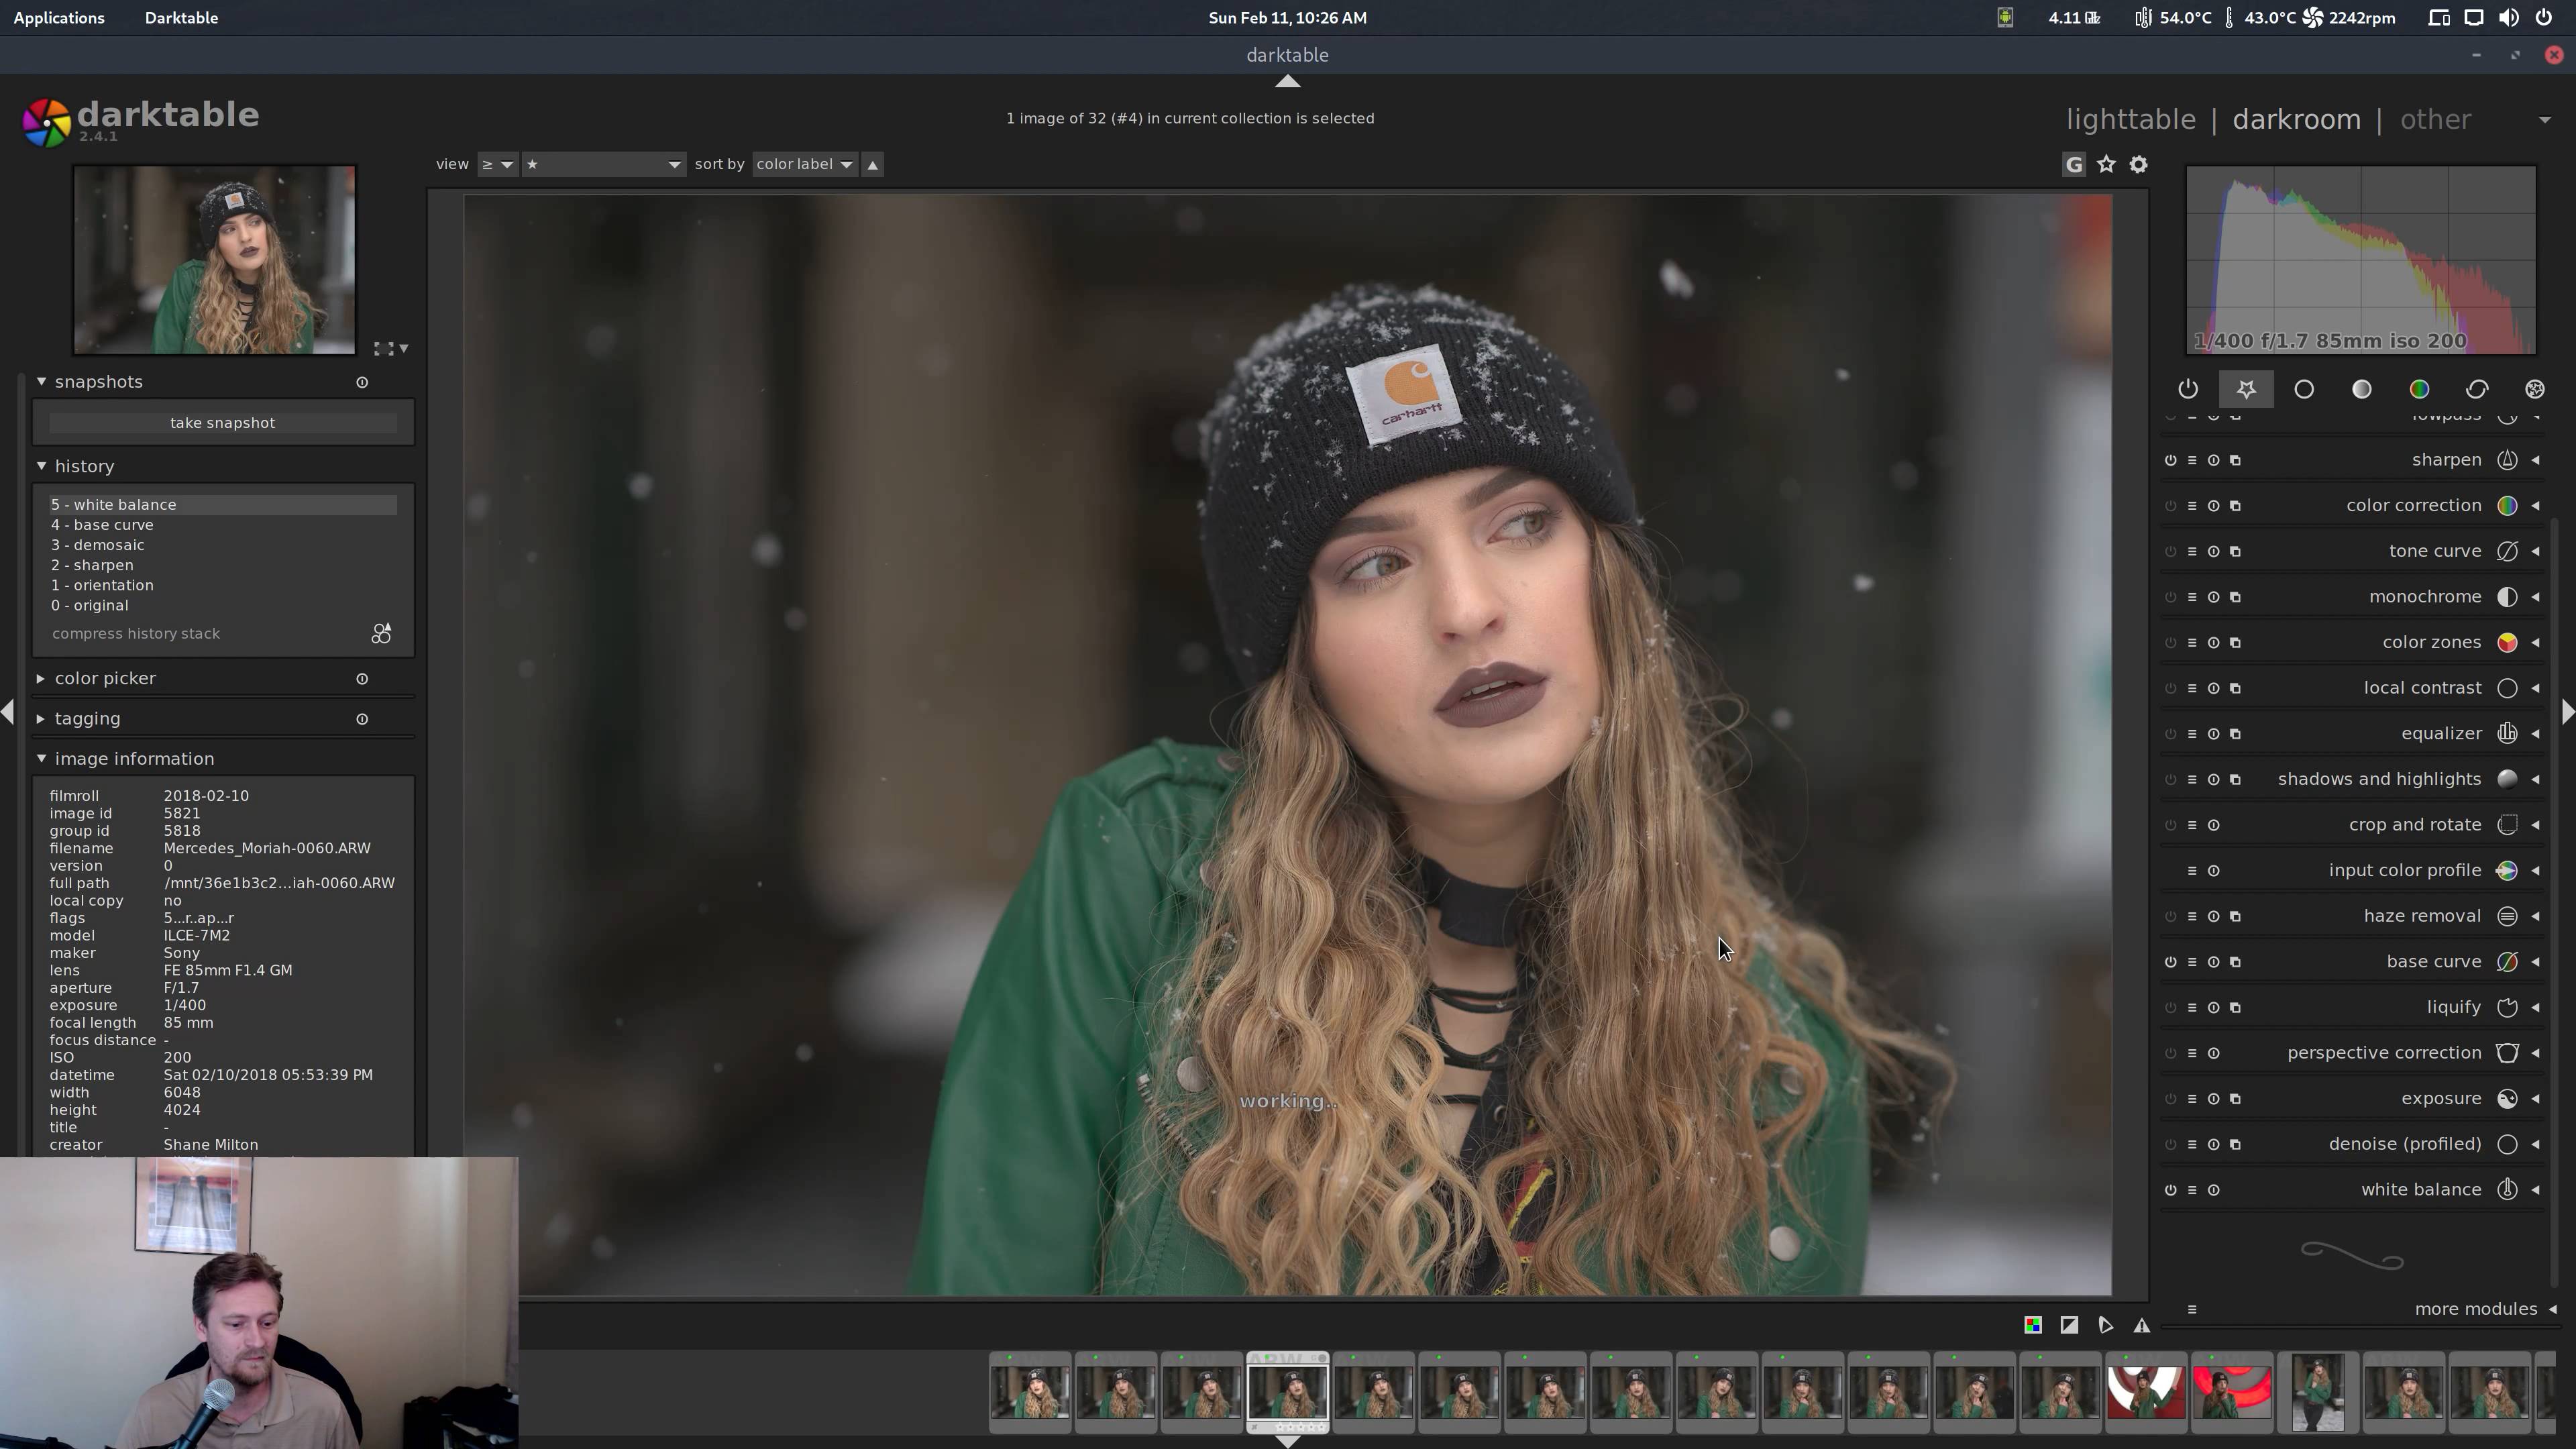Click the favorites star module group icon
2576x1449 pixels.
(x=2246, y=389)
